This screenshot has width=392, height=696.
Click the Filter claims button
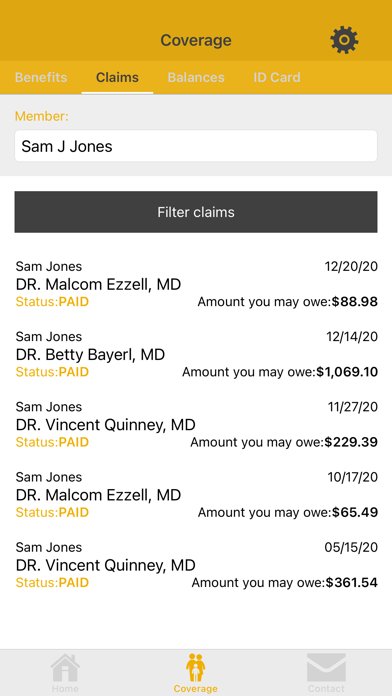coord(196,212)
